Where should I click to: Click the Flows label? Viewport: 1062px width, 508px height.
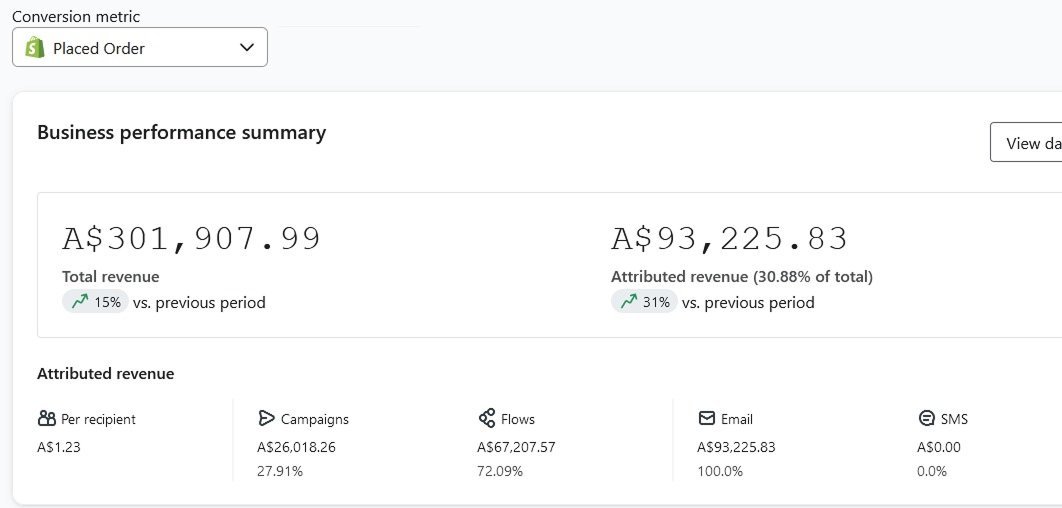518,419
